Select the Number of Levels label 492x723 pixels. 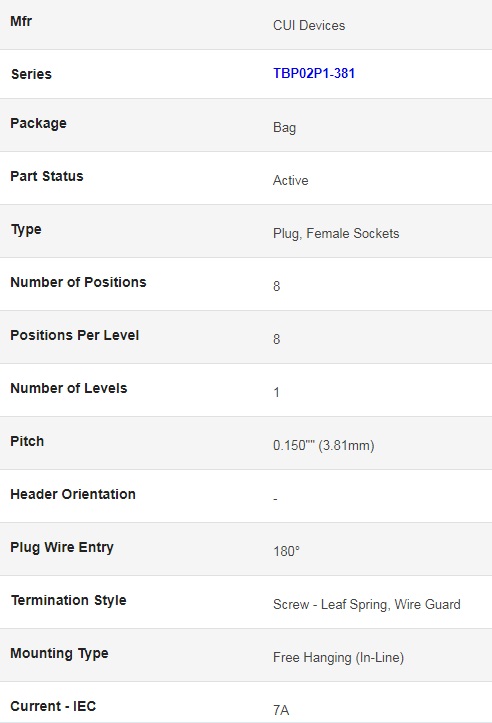(x=69, y=388)
